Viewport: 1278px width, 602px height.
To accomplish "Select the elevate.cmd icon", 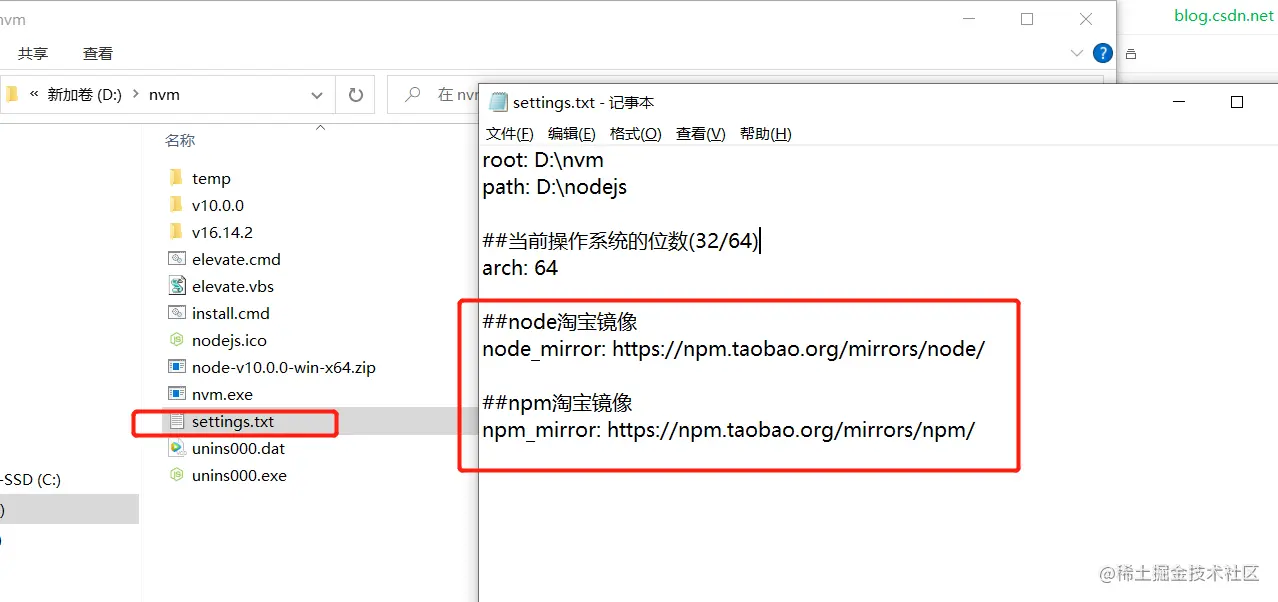I will 174,258.
